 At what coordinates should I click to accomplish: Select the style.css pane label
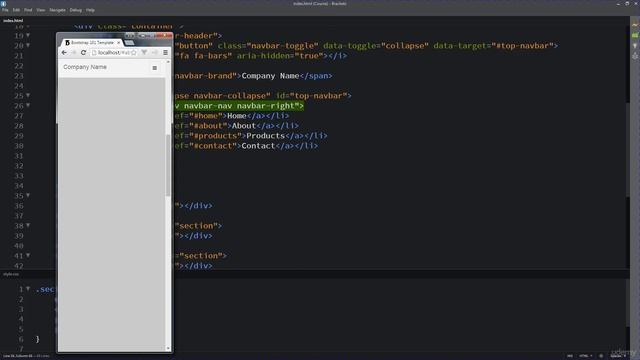[11, 274]
